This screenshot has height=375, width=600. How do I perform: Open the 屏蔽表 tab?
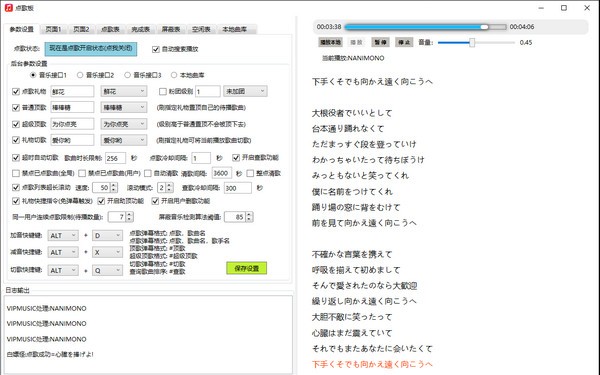click(171, 29)
